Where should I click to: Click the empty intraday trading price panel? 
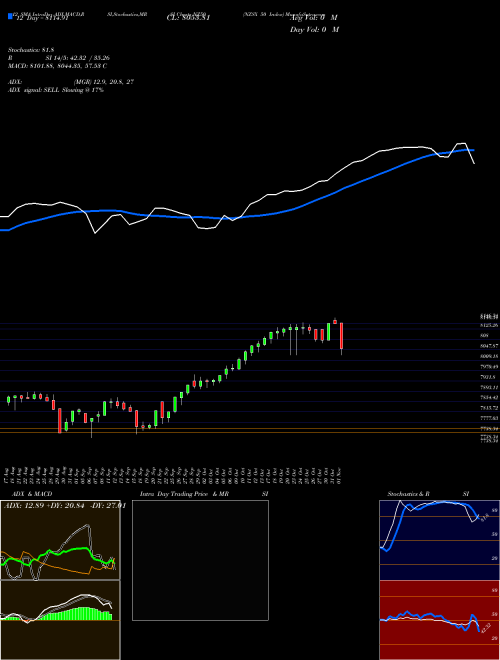pos(200,560)
